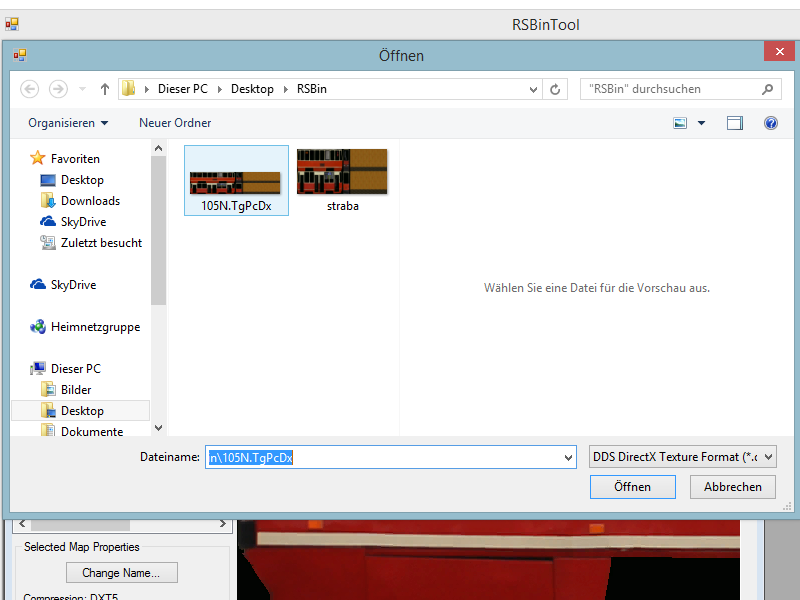Viewport: 800px width, 600px height.
Task: Click the navigation pane scroll-down arrow
Action: (x=158, y=428)
